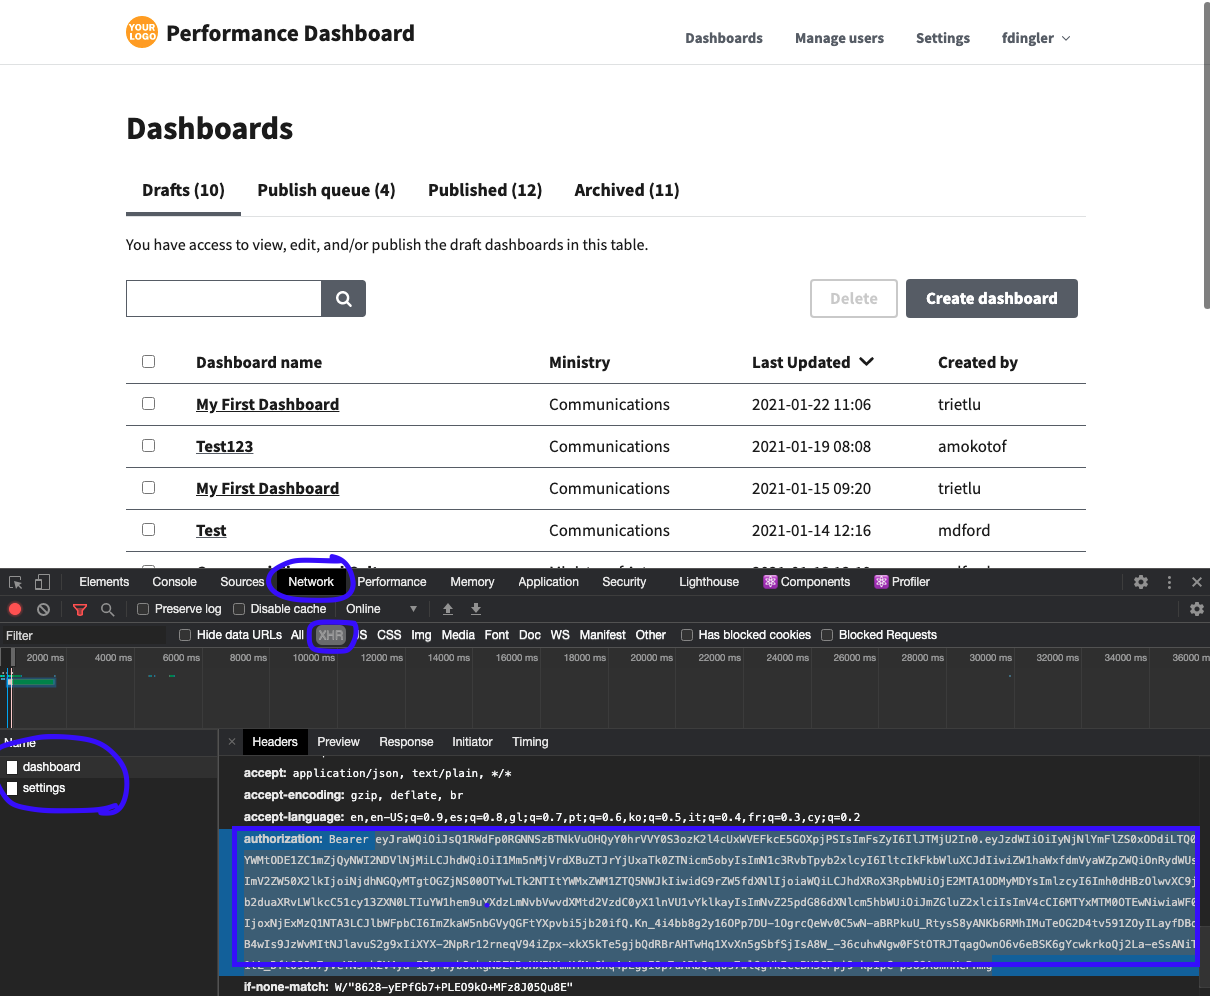Switch to Publish queue (4) tab
The width and height of the screenshot is (1210, 996).
tap(326, 190)
